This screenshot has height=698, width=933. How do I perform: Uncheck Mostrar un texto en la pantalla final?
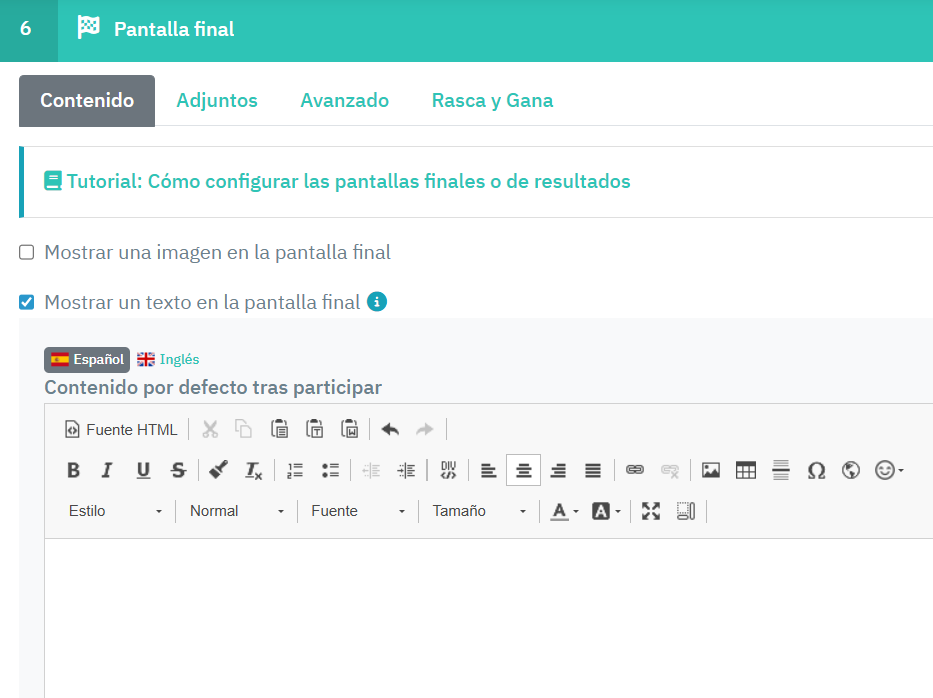coord(27,302)
